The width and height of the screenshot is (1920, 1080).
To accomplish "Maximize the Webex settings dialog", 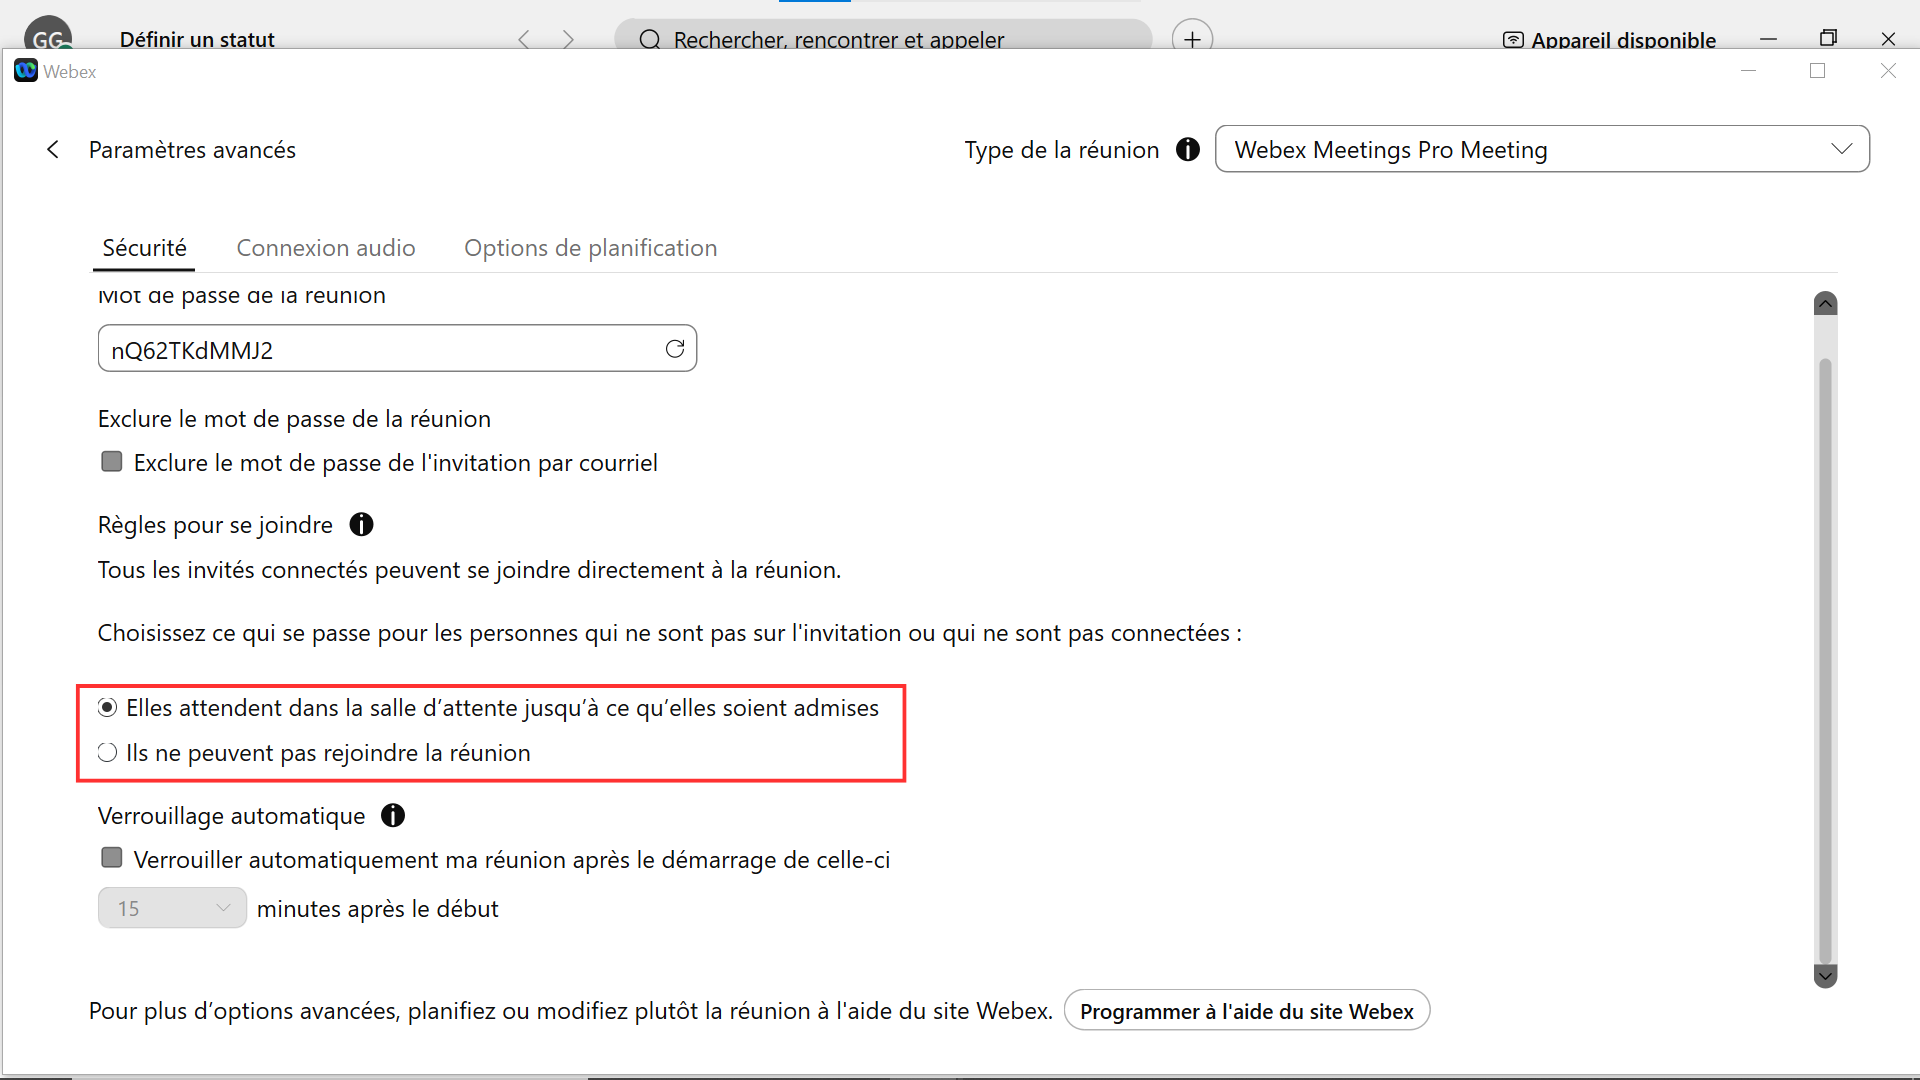I will [x=1818, y=71].
